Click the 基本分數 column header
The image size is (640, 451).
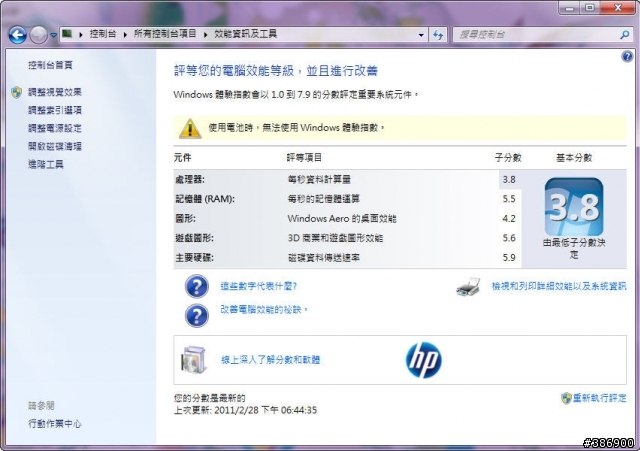pyautogui.click(x=574, y=158)
